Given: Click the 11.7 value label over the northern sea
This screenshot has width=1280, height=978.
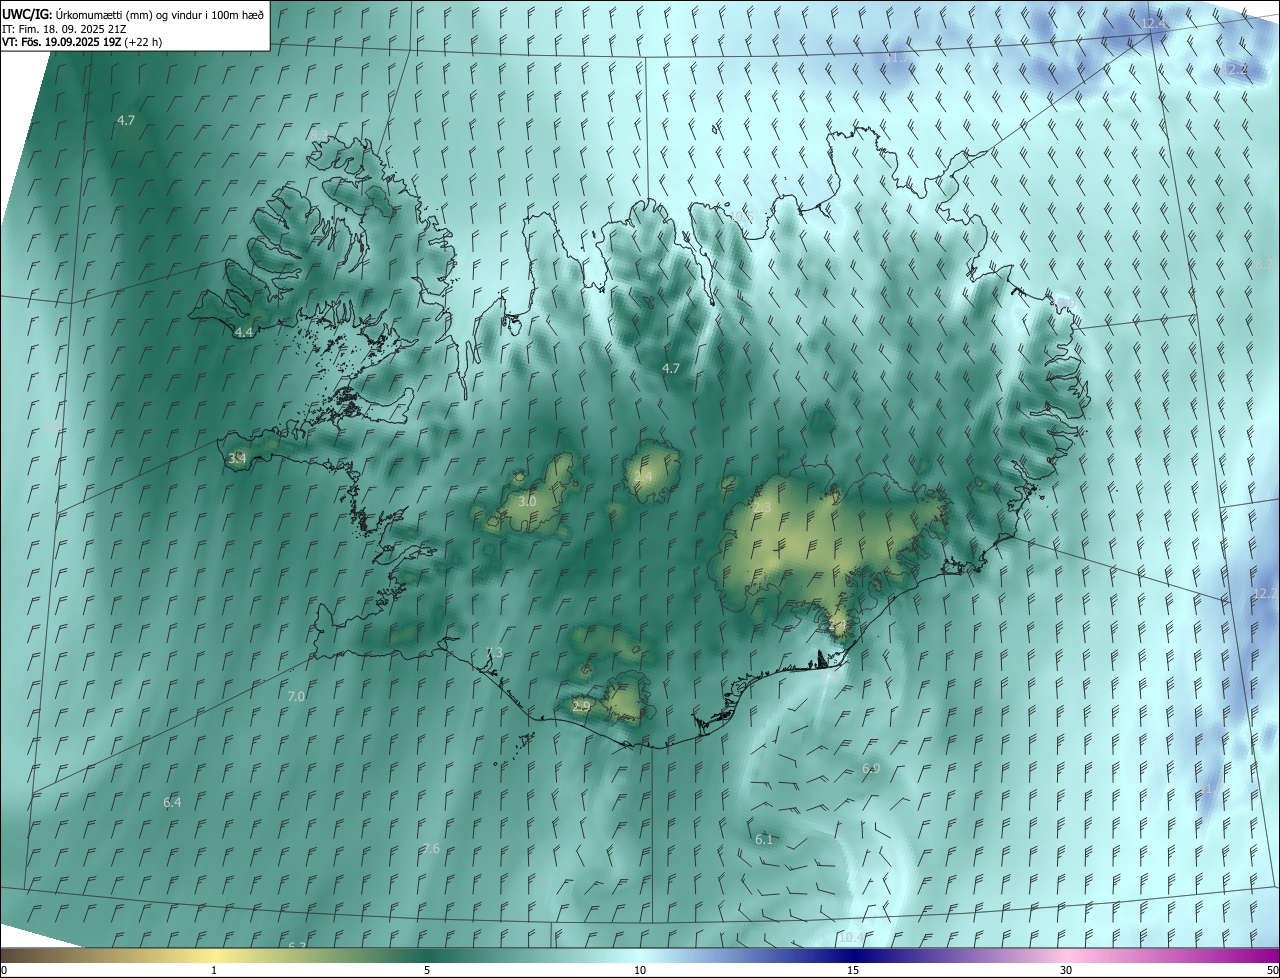Looking at the screenshot, I should [x=897, y=58].
